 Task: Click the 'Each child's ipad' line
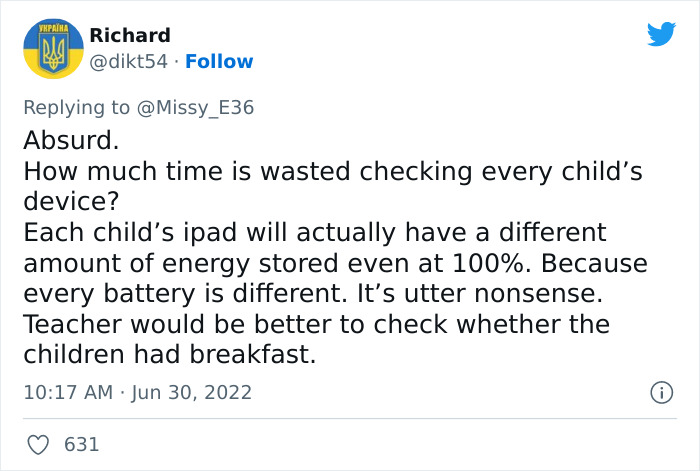pos(313,233)
